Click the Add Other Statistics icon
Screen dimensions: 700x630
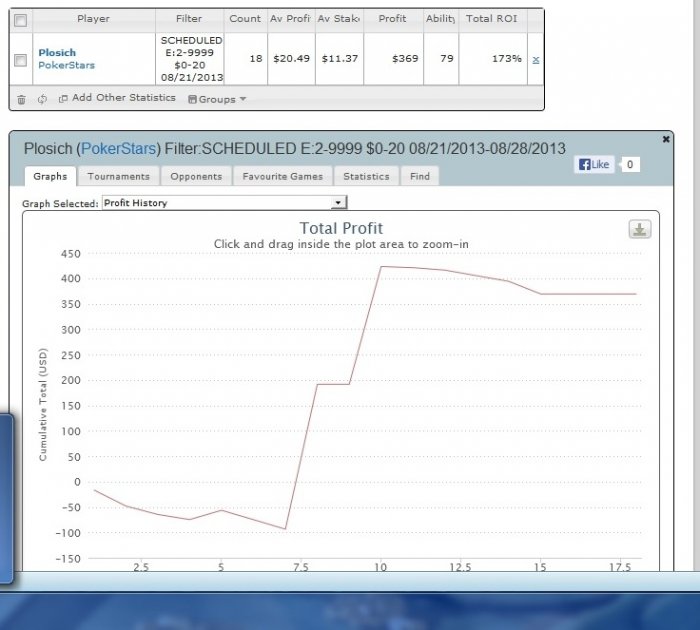63,99
